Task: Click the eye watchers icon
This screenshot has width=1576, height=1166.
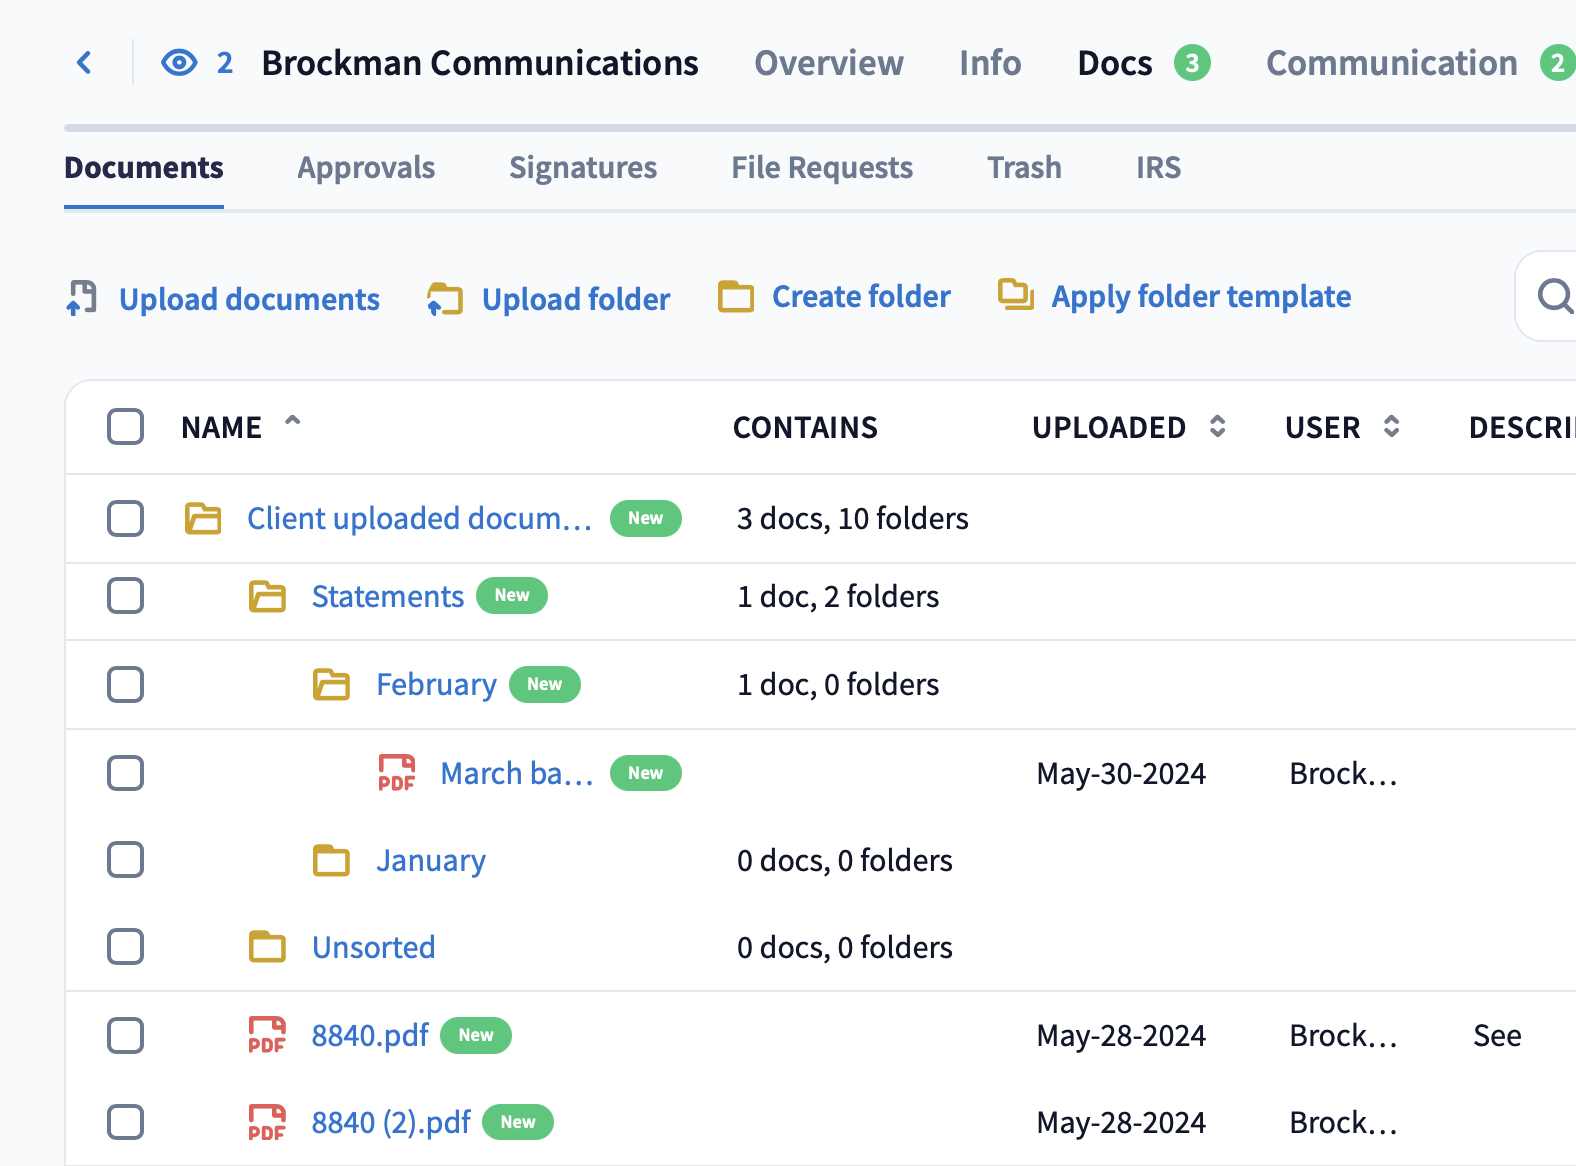Action: click(179, 63)
